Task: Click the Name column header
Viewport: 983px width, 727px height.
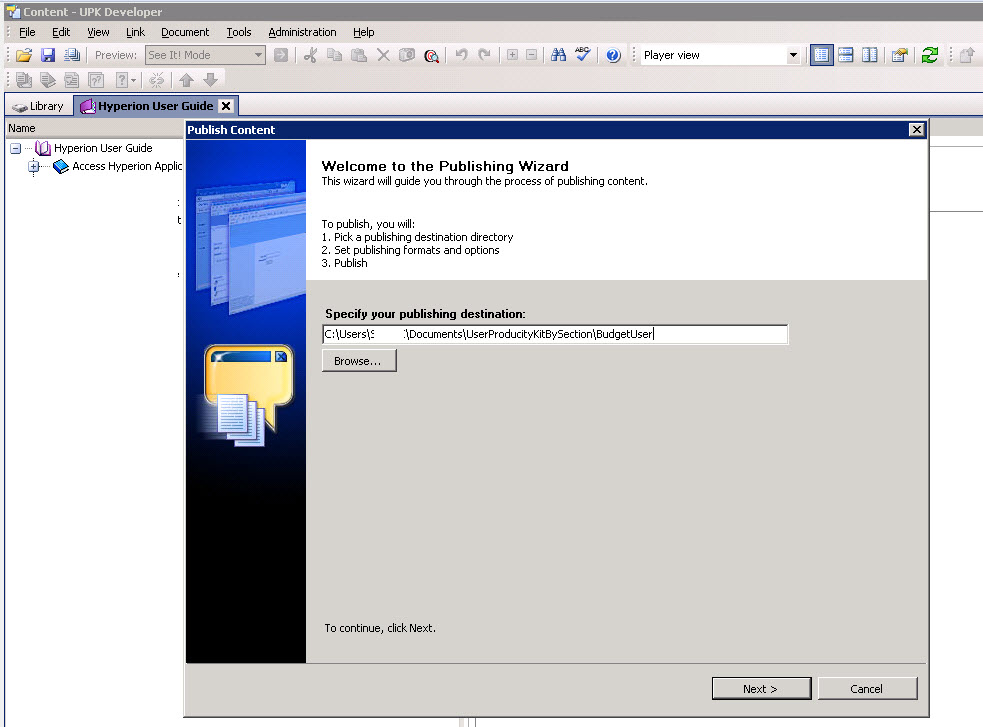Action: pos(94,128)
